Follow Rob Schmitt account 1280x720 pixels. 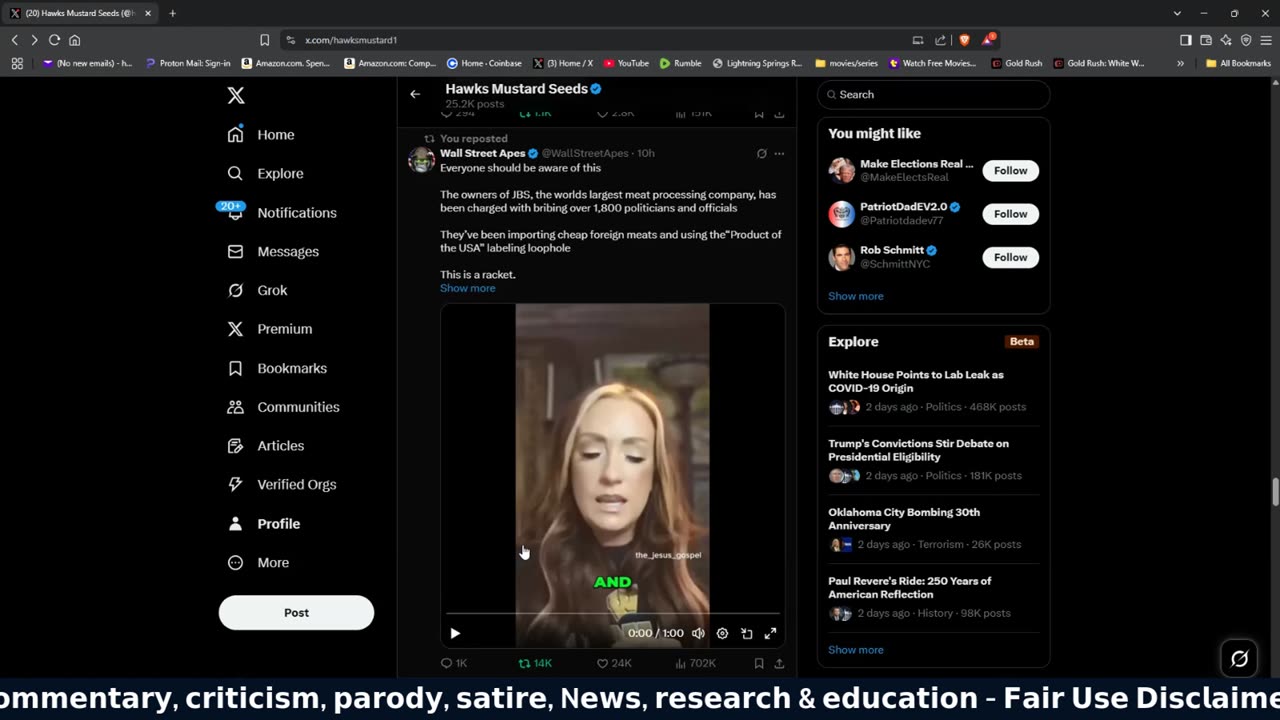point(1010,257)
